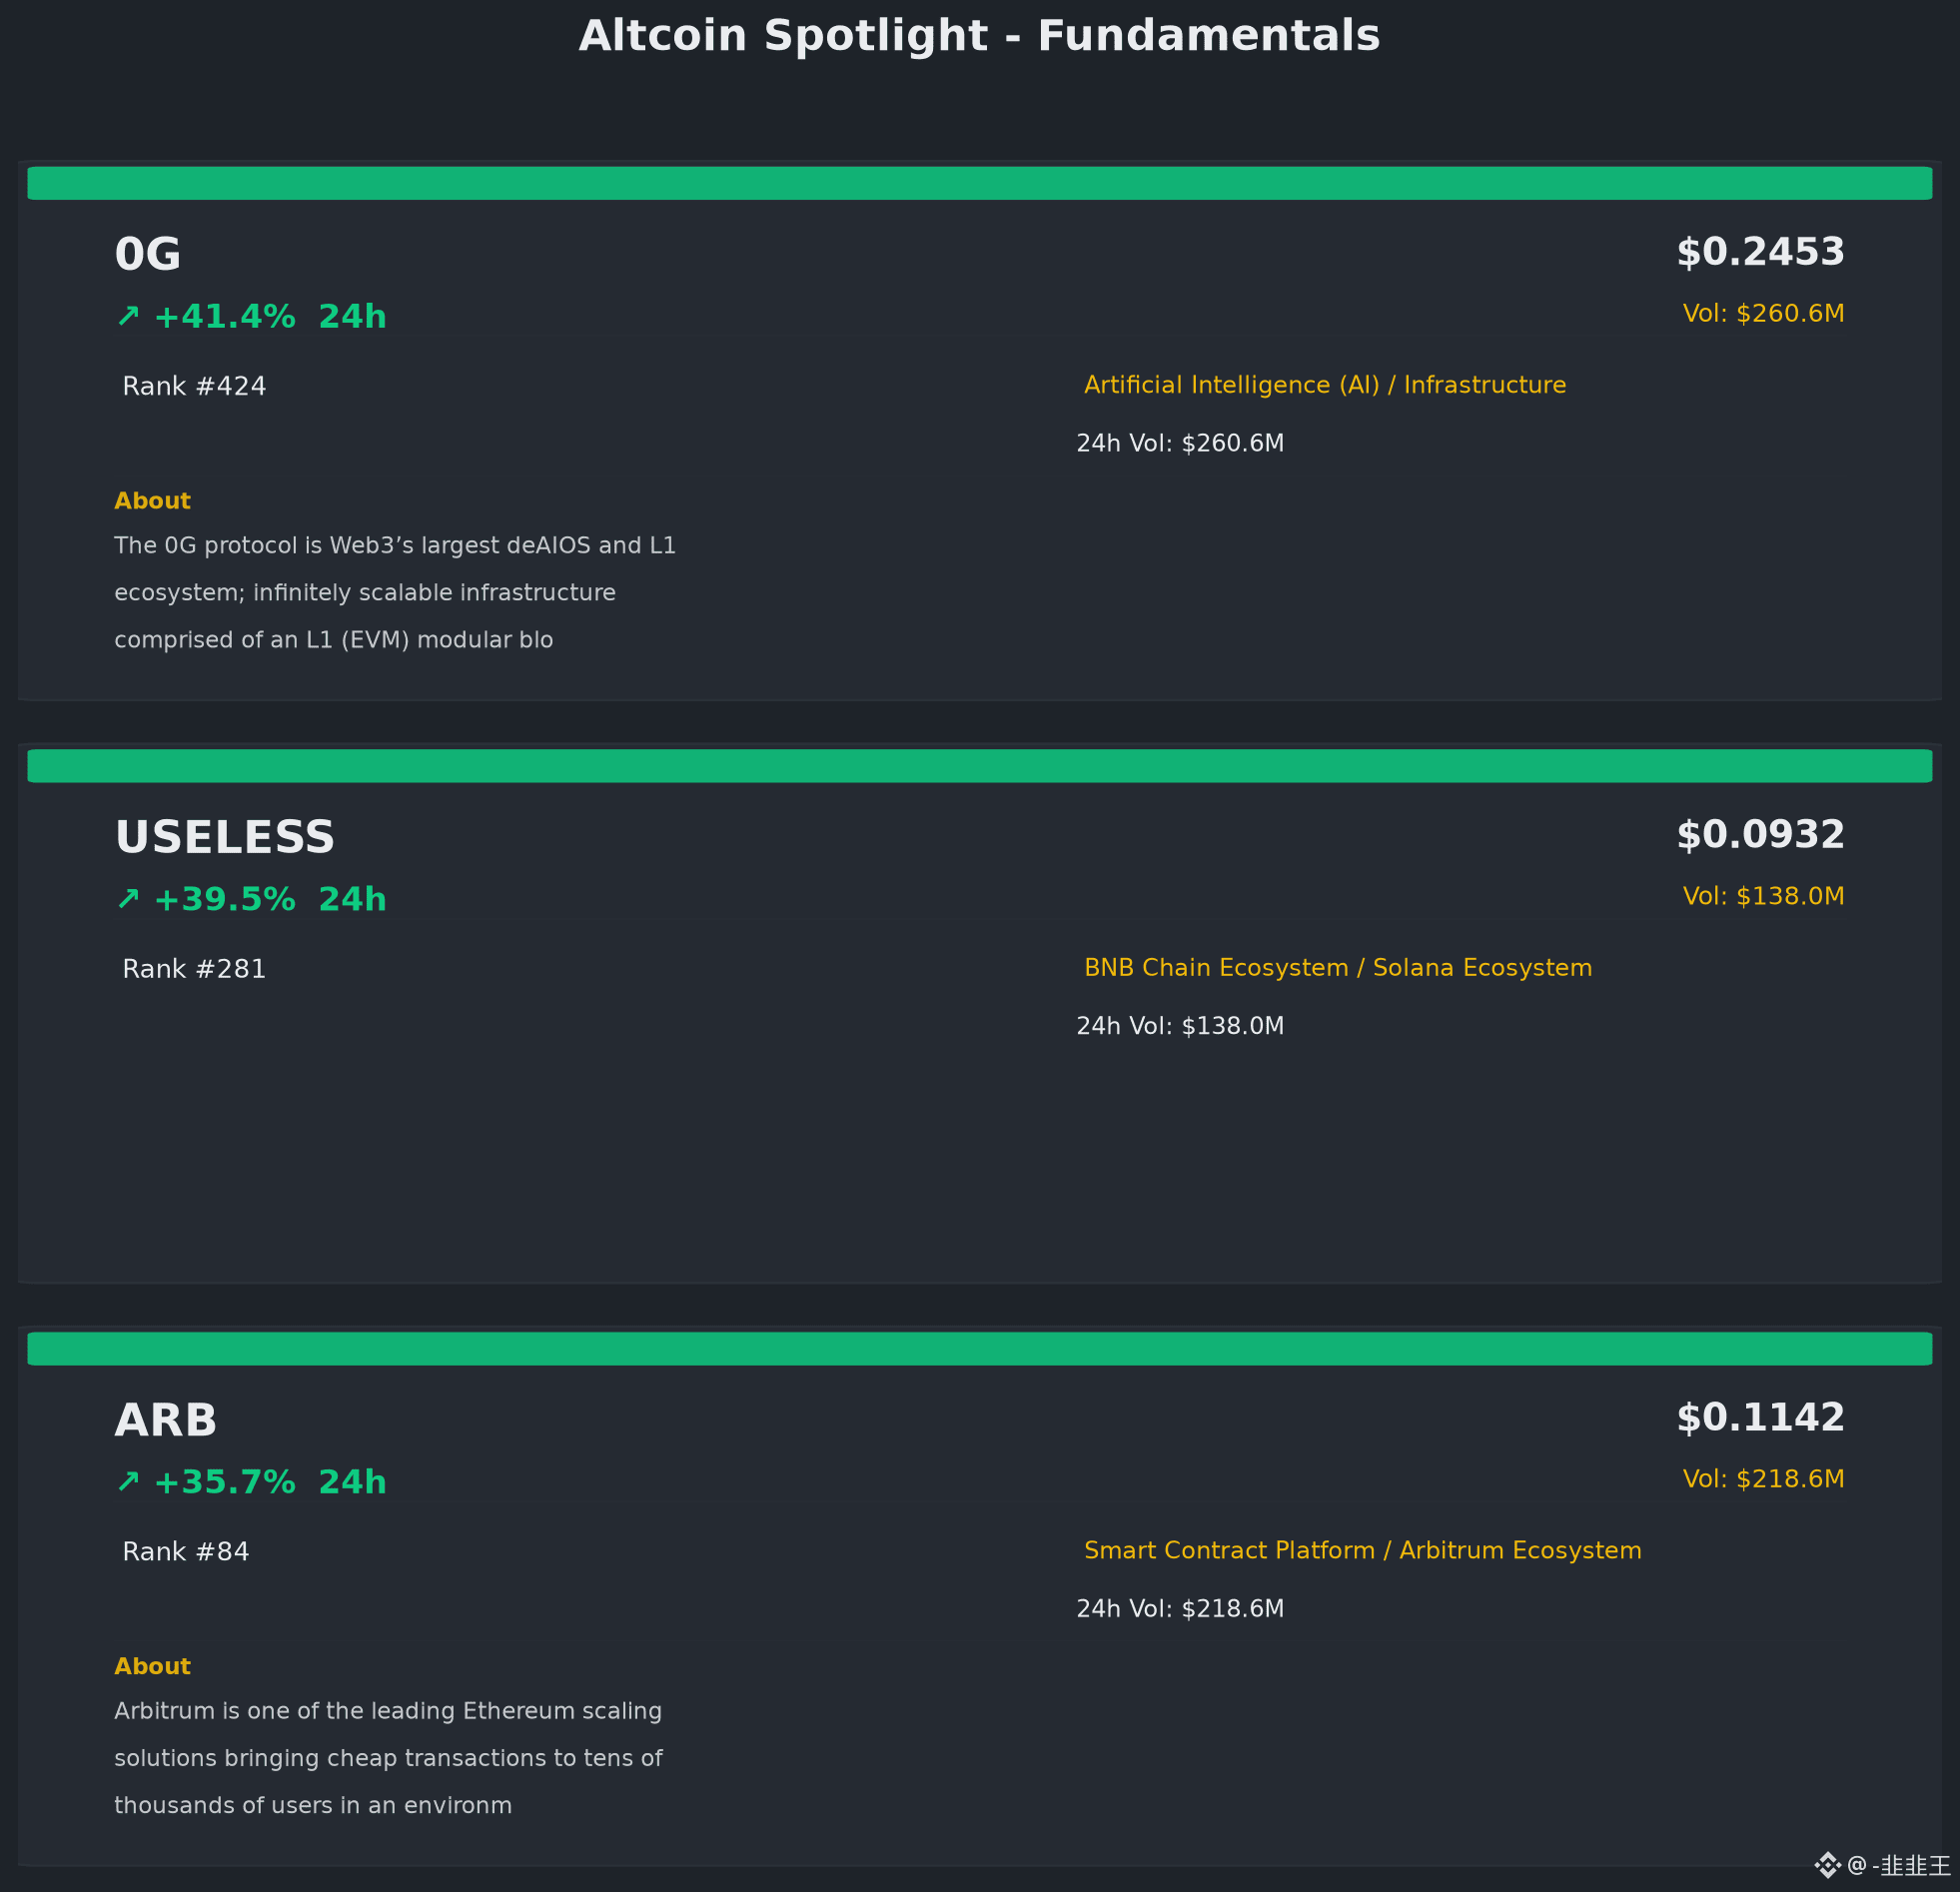Select the USELESS coin name heading
1960x1892 pixels.
click(x=225, y=837)
